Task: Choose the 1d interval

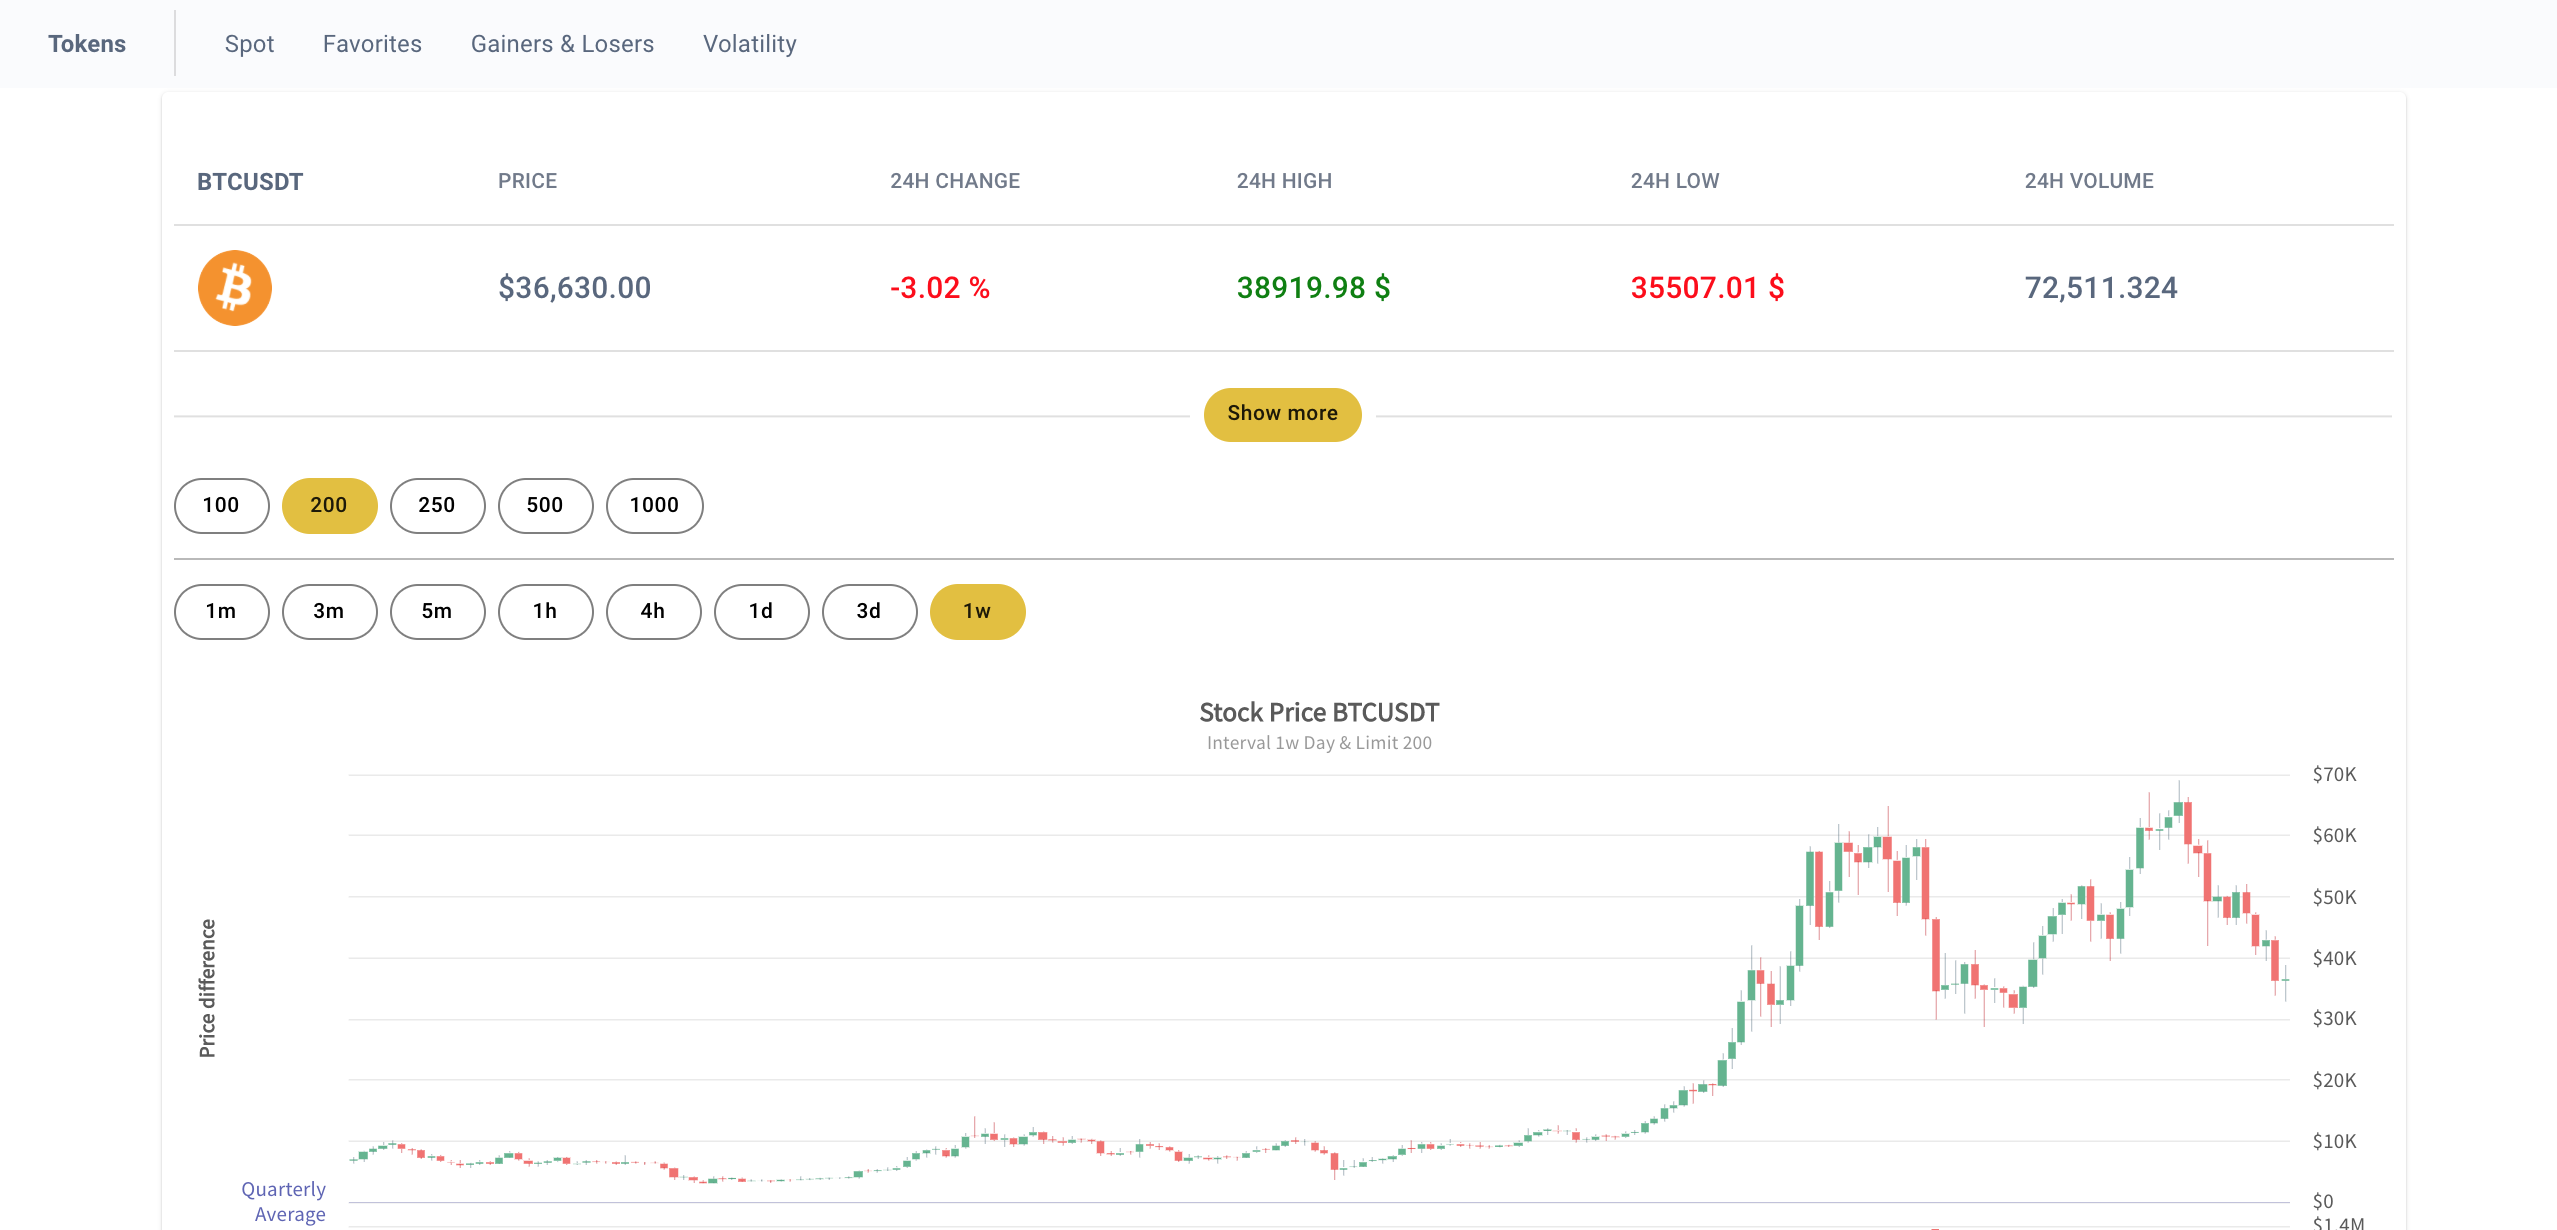Action: coord(761,610)
